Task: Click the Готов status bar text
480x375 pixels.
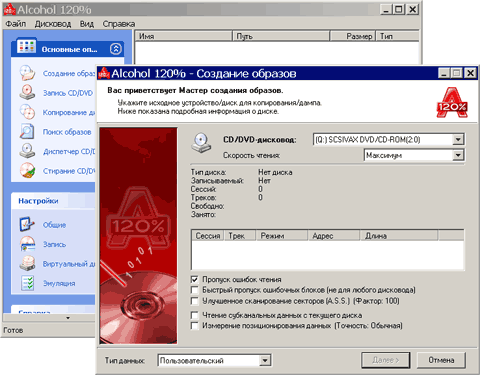Action: coord(13,330)
